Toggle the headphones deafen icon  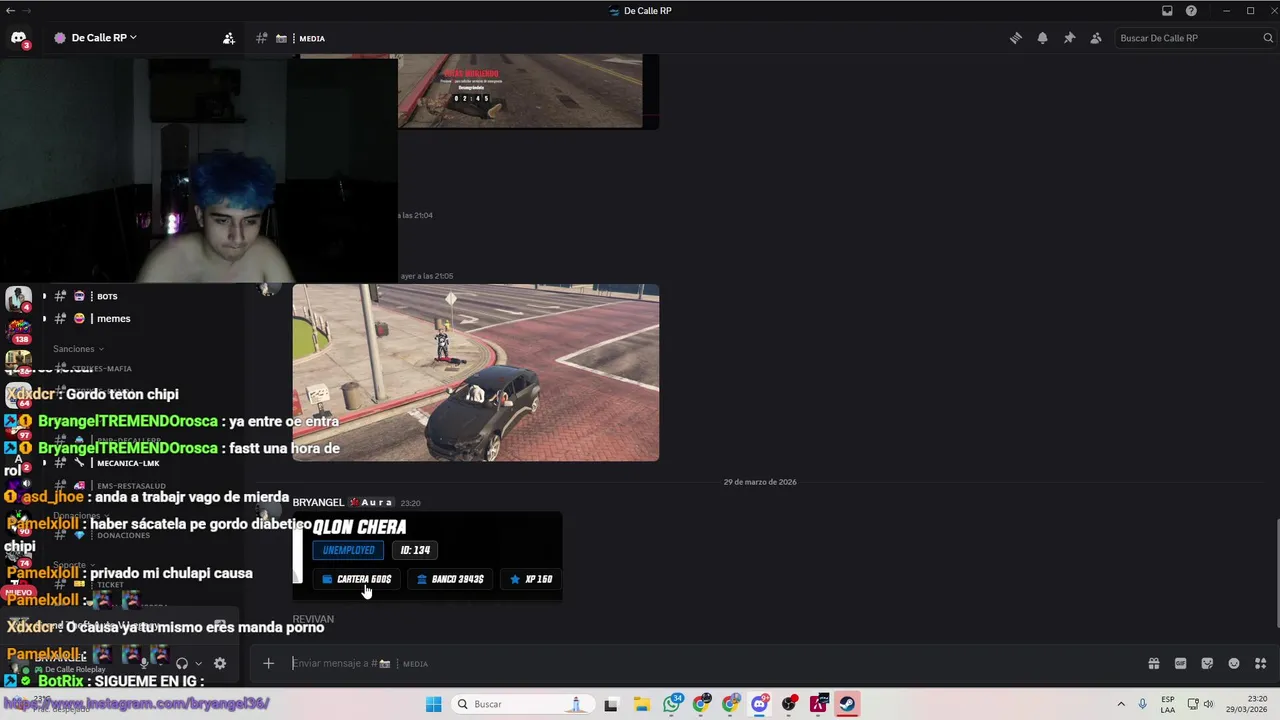pyautogui.click(x=182, y=663)
